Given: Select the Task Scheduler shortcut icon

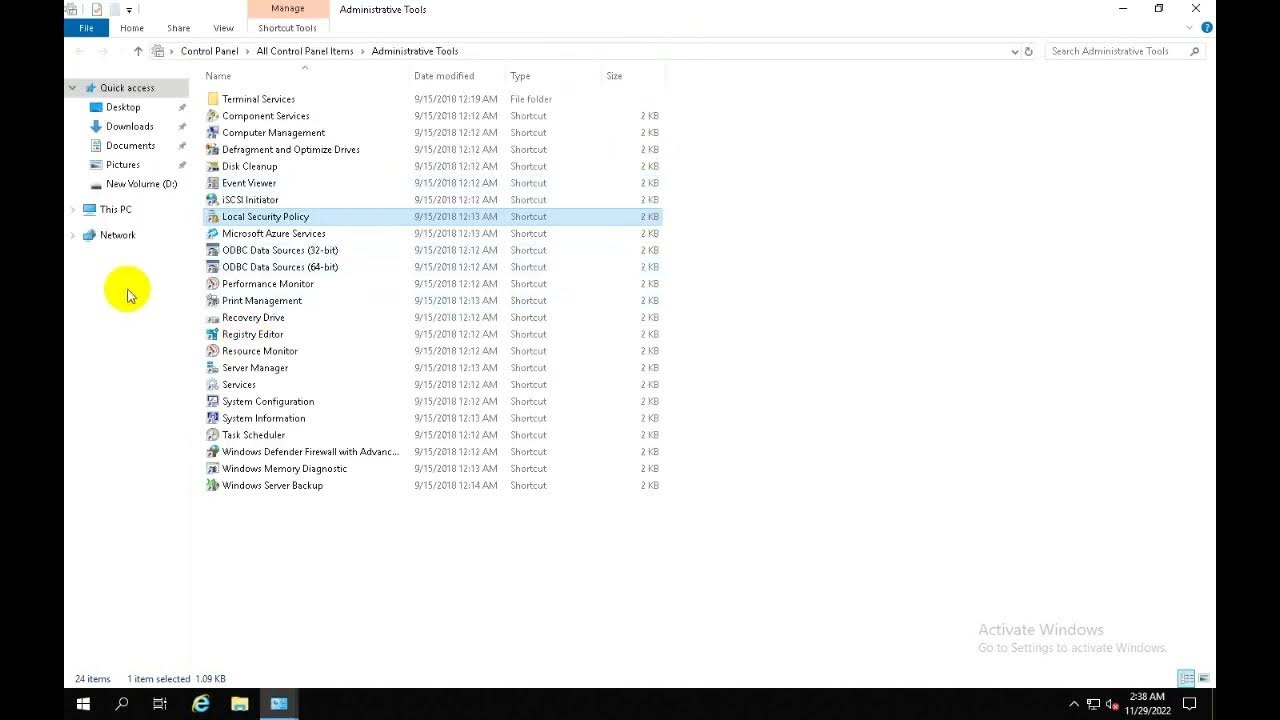Looking at the screenshot, I should click(212, 435).
